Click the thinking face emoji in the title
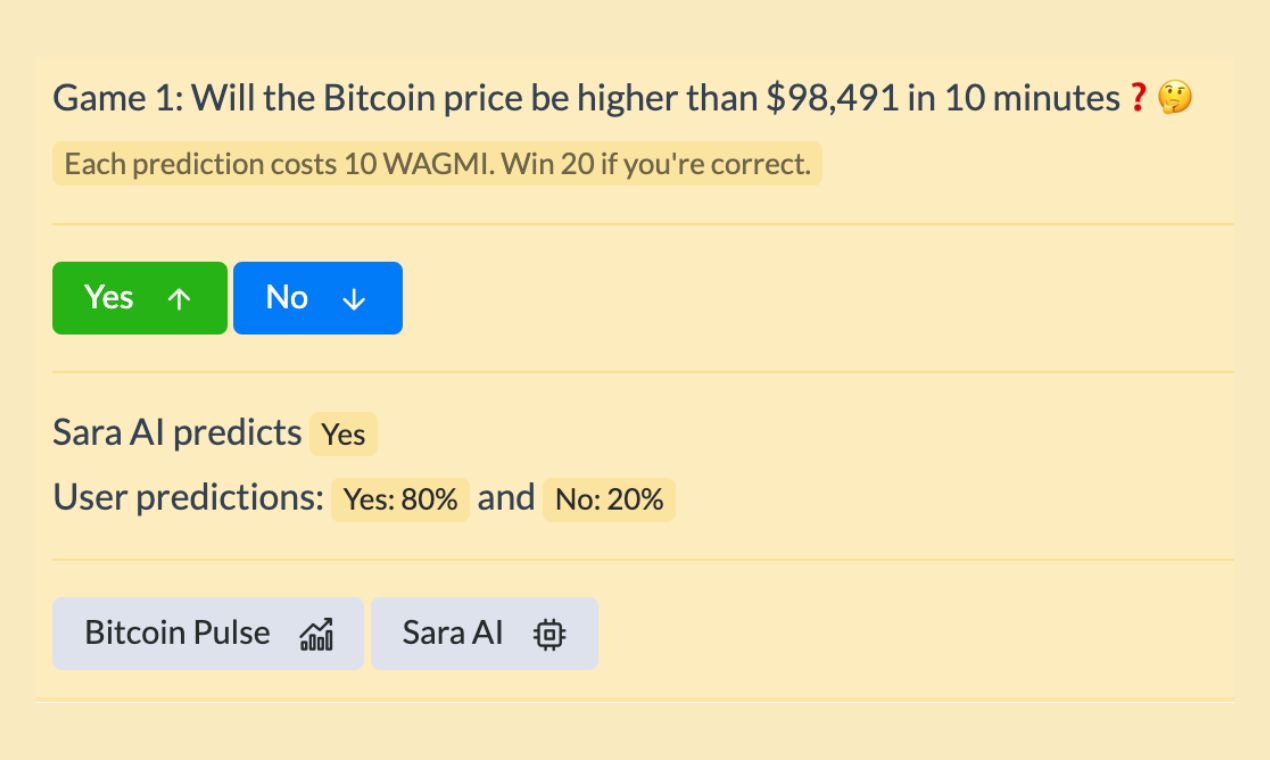Viewport: 1270px width, 760px height. point(1174,97)
